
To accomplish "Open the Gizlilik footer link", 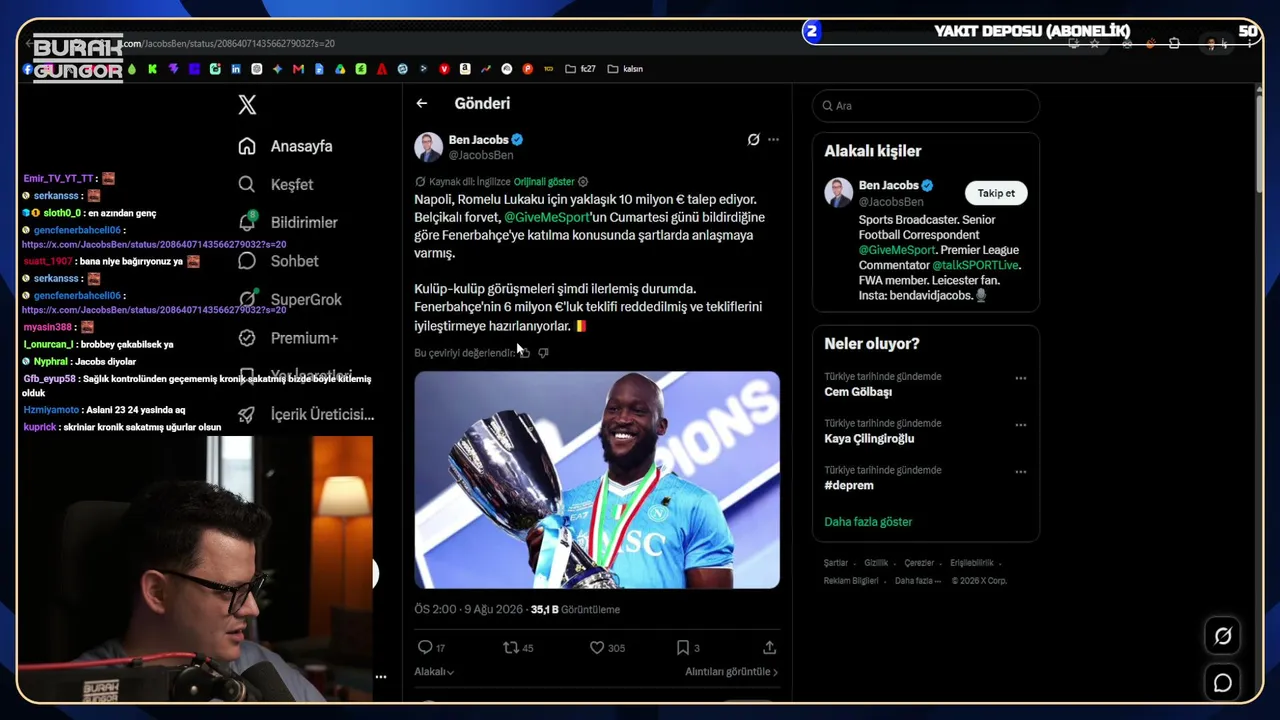I will coord(876,563).
